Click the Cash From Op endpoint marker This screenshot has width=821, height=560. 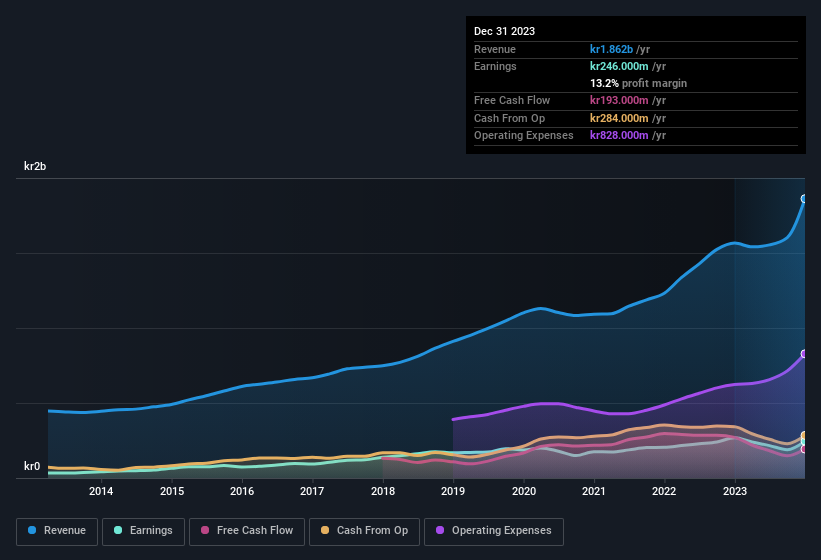tap(804, 435)
